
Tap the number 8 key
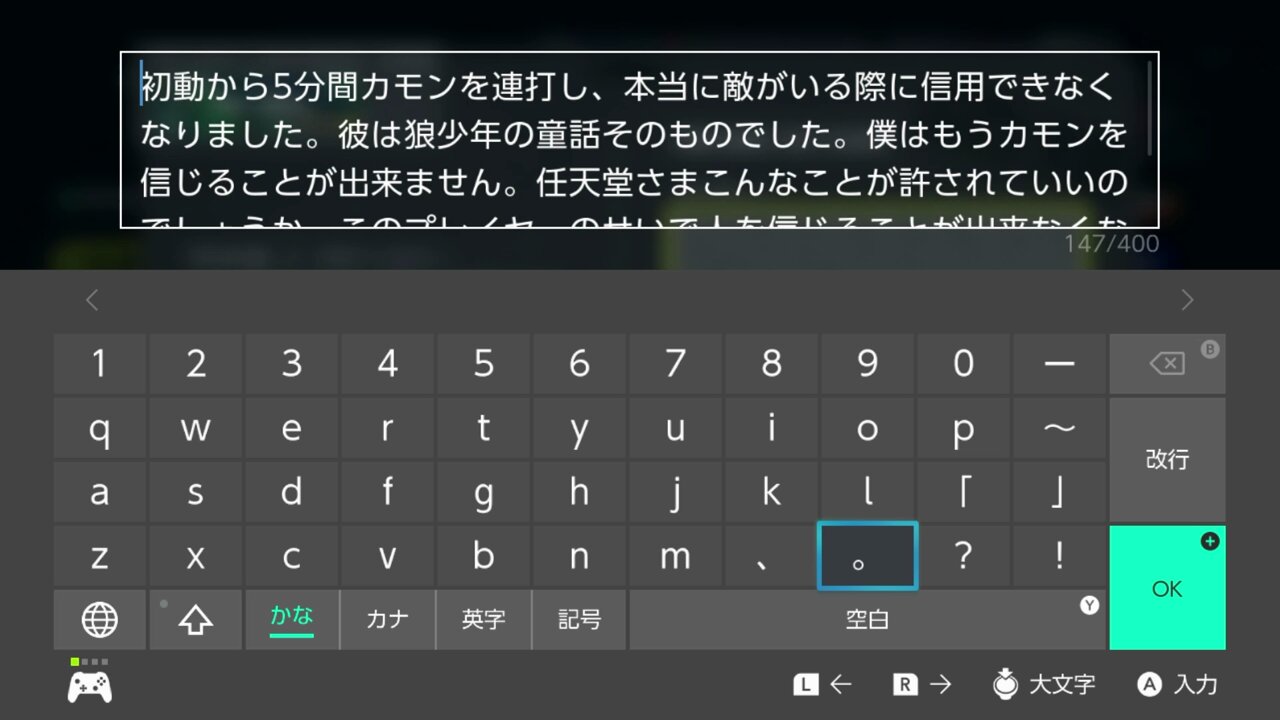[772, 364]
